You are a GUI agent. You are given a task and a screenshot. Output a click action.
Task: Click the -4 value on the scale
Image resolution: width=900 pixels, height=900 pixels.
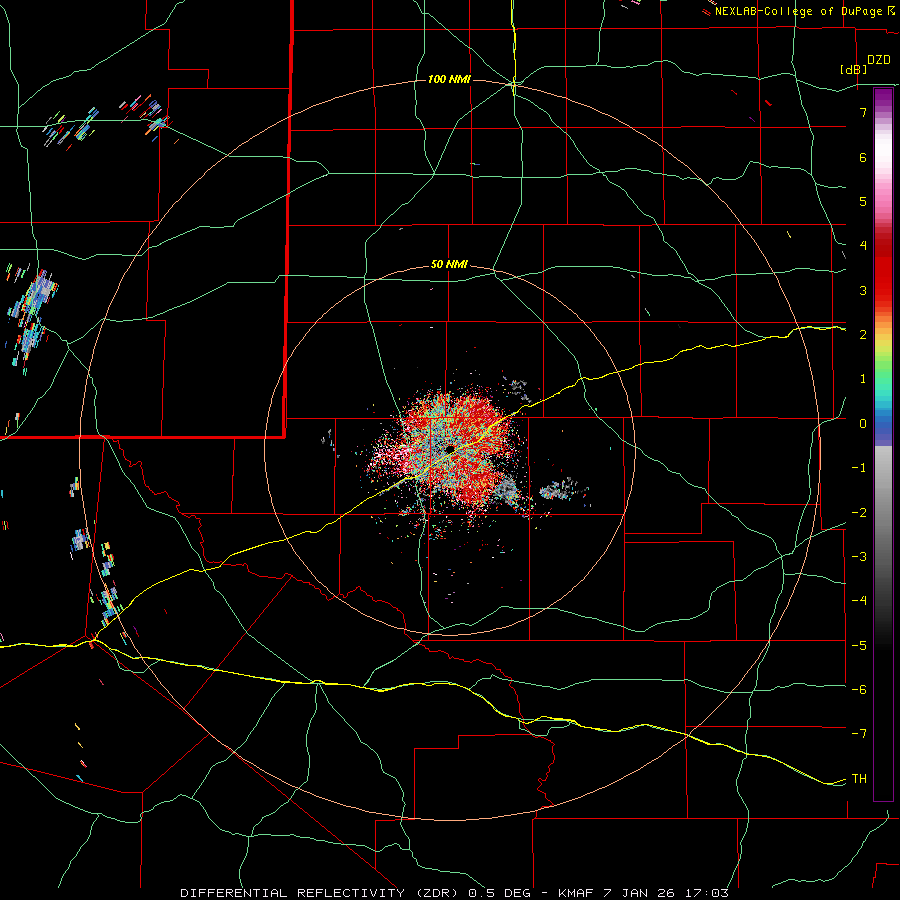859,601
